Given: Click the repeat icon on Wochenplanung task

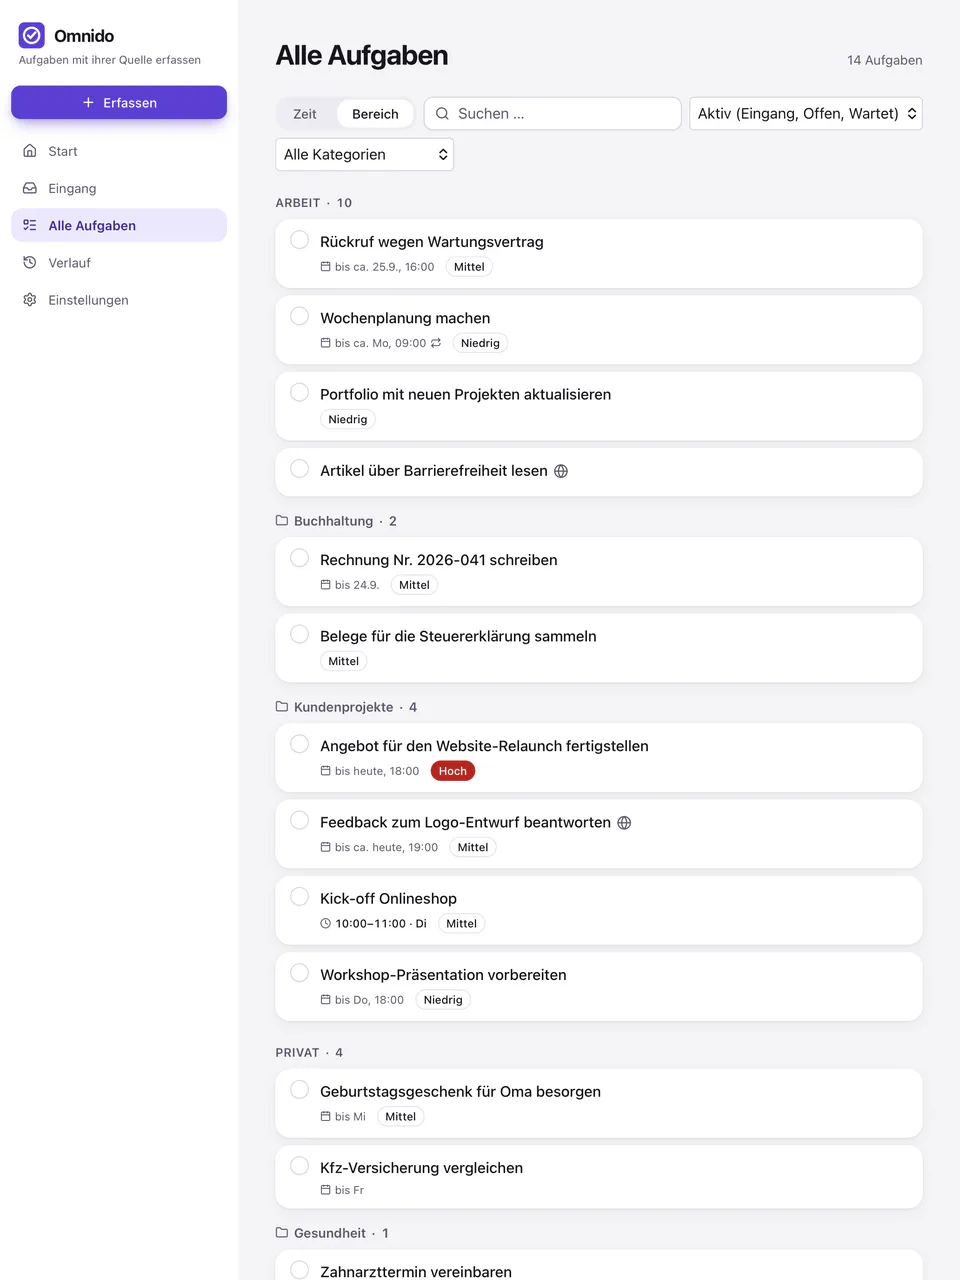Looking at the screenshot, I should pyautogui.click(x=436, y=343).
